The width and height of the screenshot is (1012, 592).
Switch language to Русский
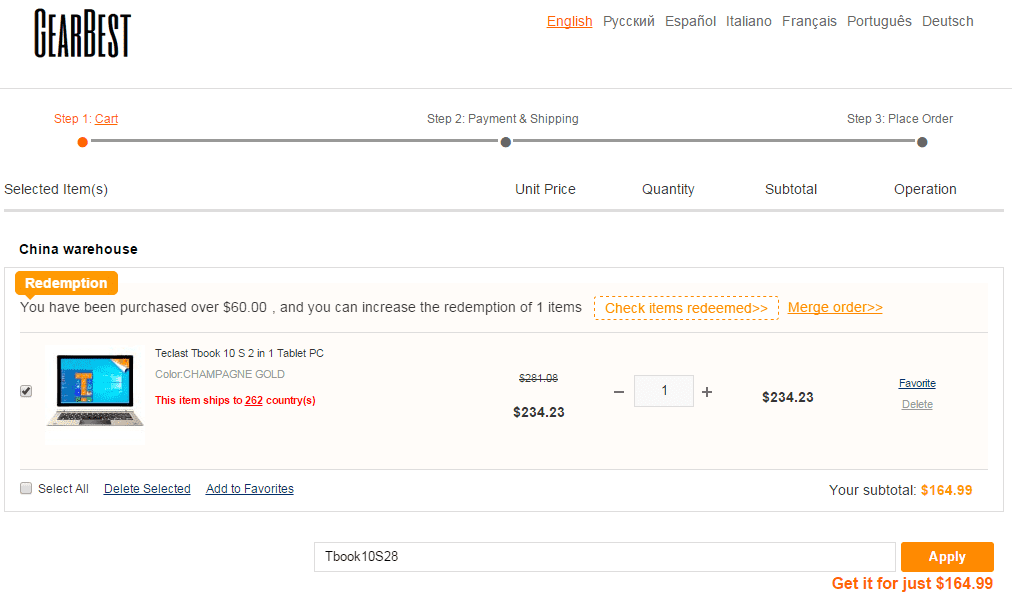click(628, 21)
